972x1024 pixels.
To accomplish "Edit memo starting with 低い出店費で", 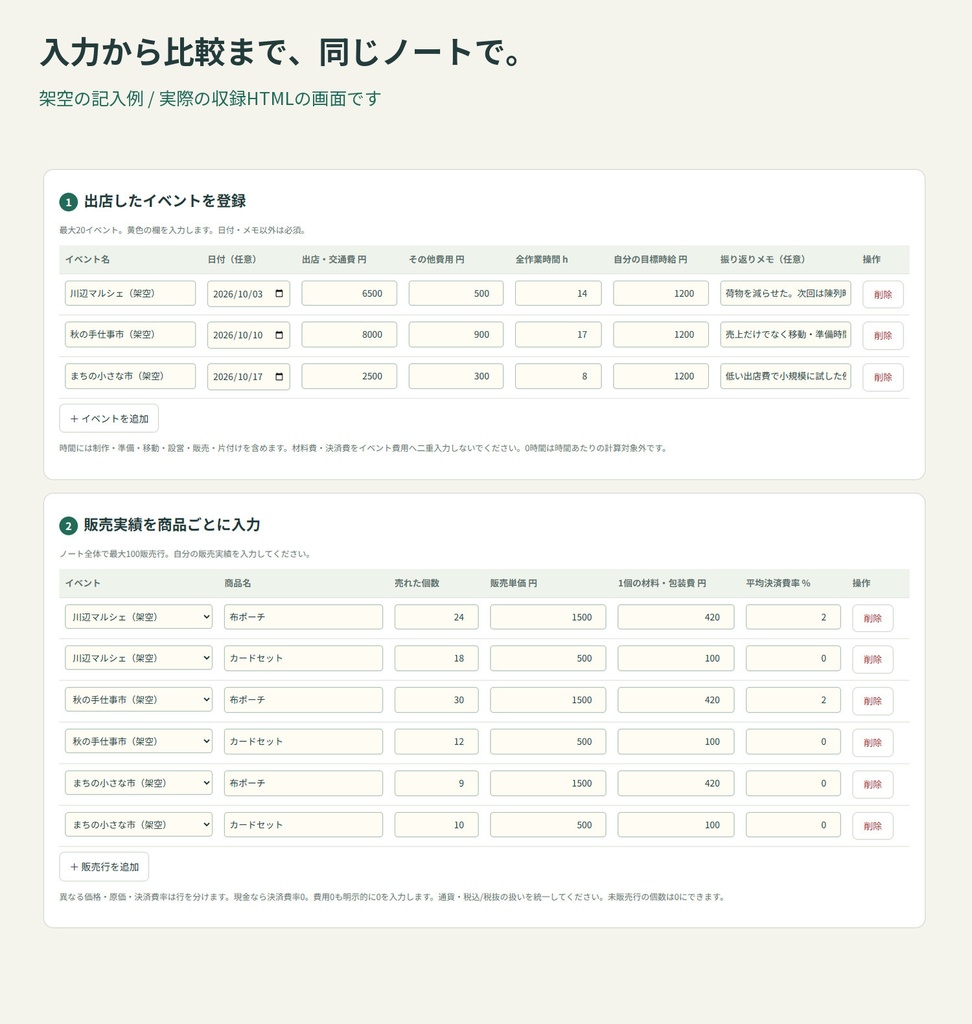I will click(x=785, y=376).
